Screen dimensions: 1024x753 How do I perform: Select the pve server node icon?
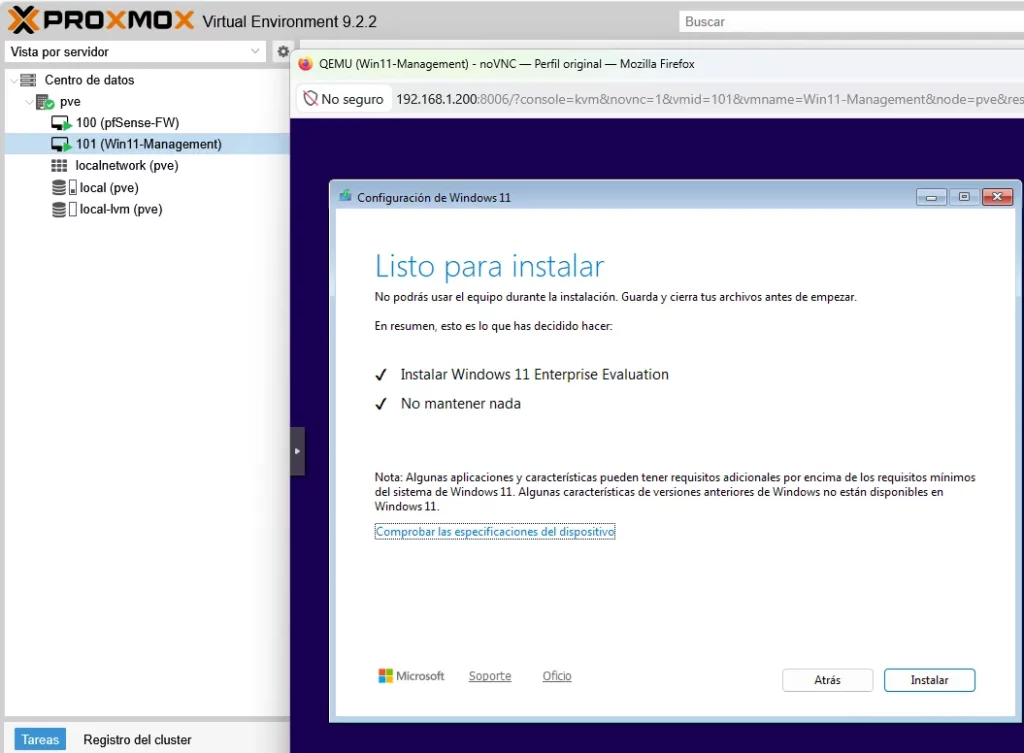coord(45,102)
